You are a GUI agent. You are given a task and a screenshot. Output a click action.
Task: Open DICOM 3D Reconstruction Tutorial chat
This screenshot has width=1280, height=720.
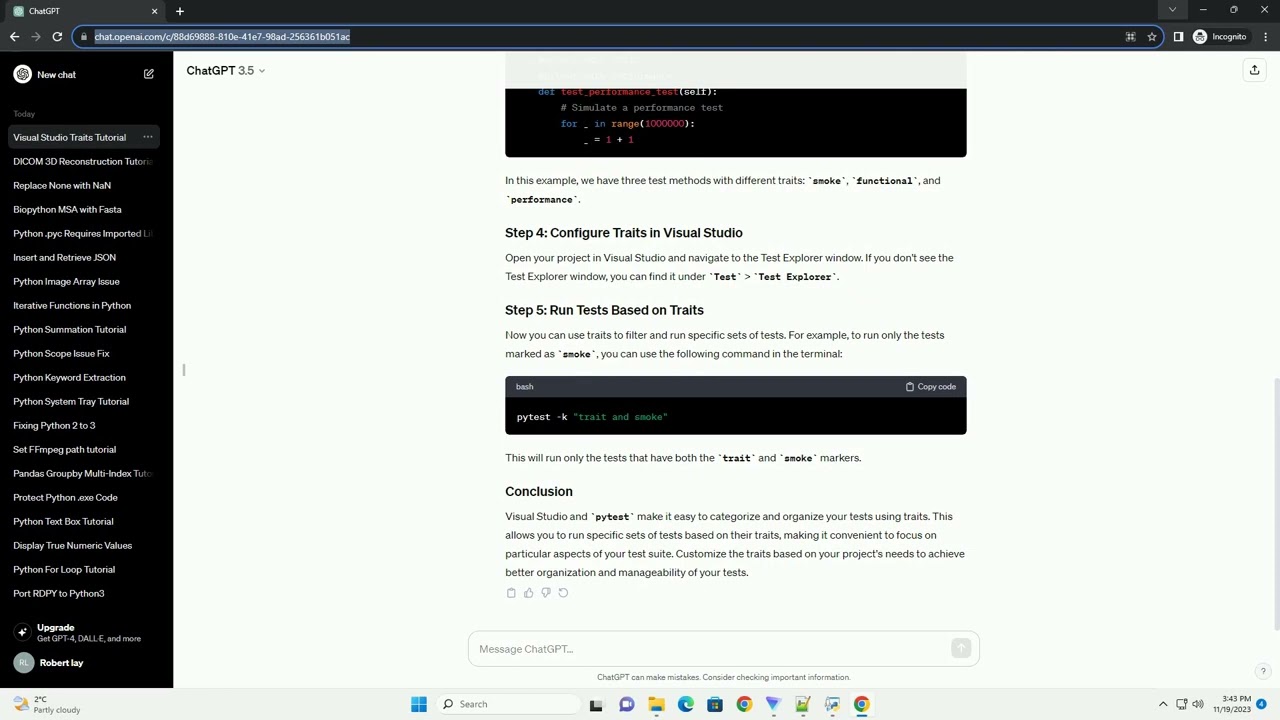[x=82, y=161]
